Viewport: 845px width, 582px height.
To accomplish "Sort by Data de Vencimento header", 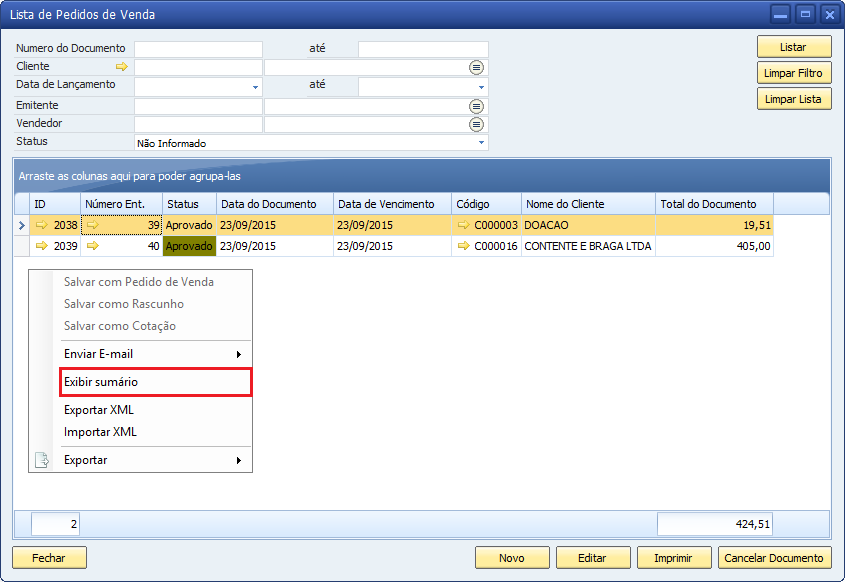I will [392, 204].
